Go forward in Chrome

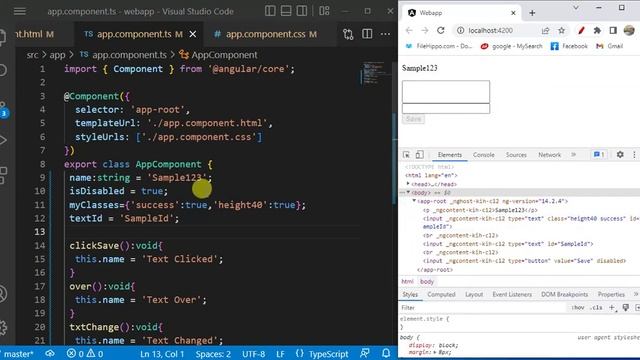424,31
